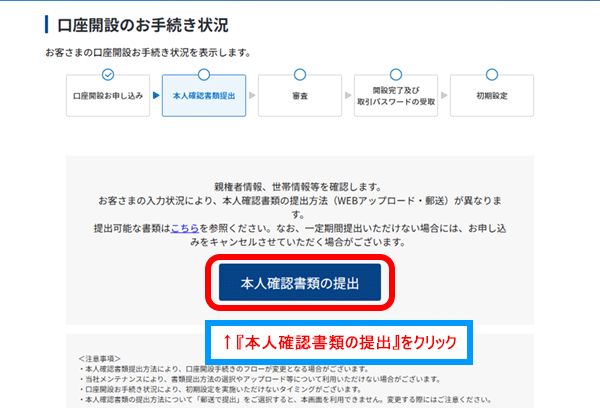Click the checkmark circle above 口座開設お申し込み

coord(108,75)
